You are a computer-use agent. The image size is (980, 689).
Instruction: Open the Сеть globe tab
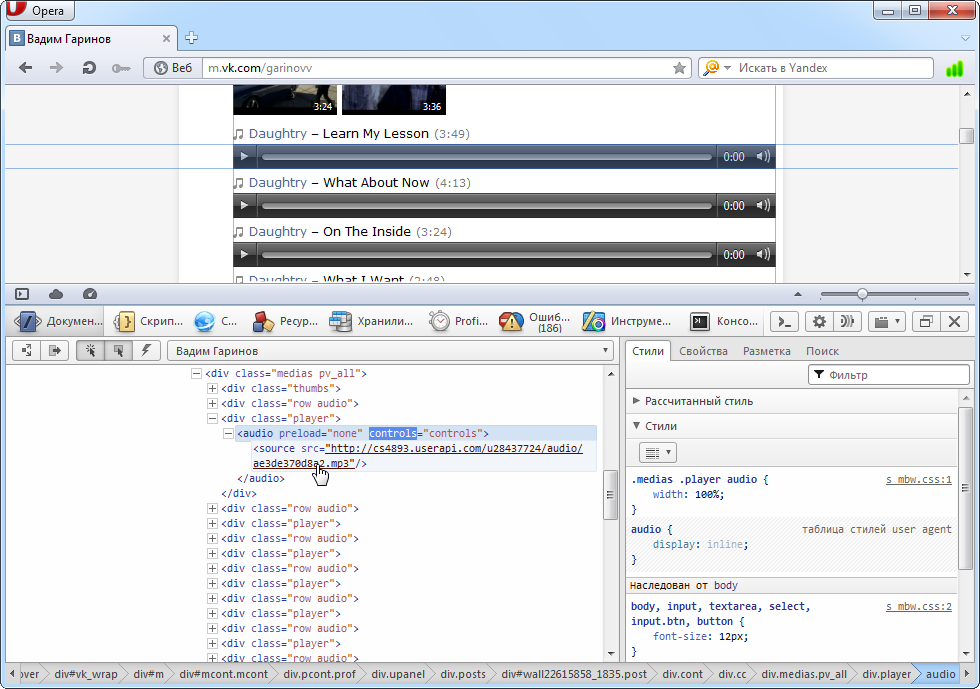pyautogui.click(x=216, y=321)
